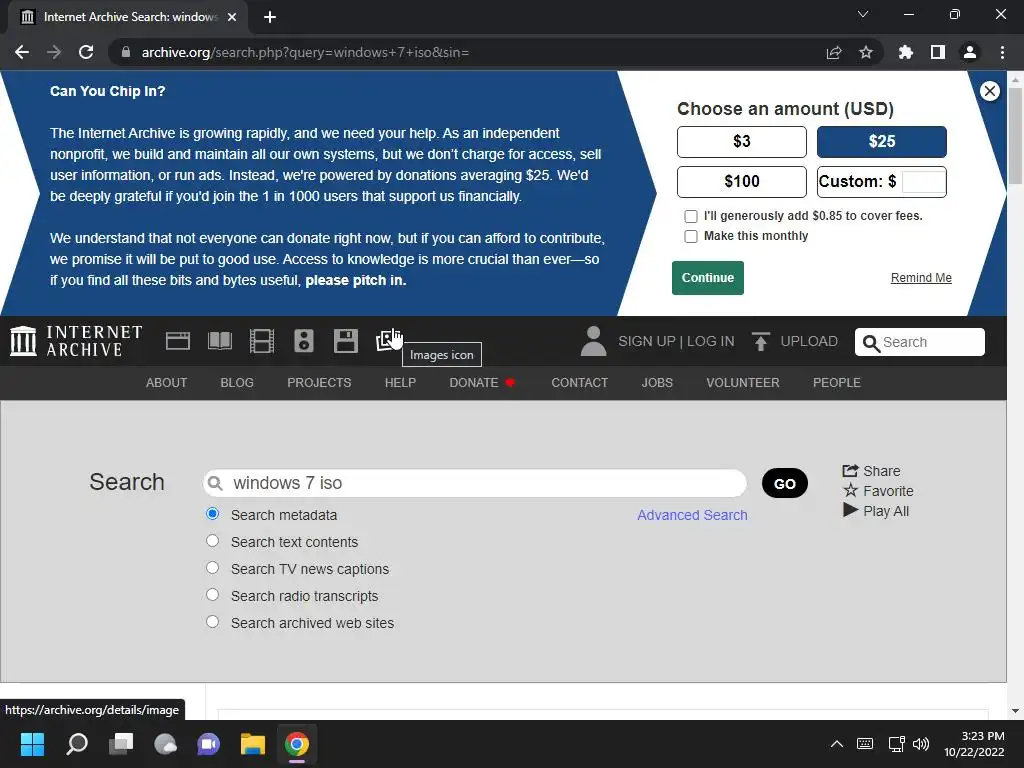
Task: Click browser Back arrow
Action: tap(22, 52)
